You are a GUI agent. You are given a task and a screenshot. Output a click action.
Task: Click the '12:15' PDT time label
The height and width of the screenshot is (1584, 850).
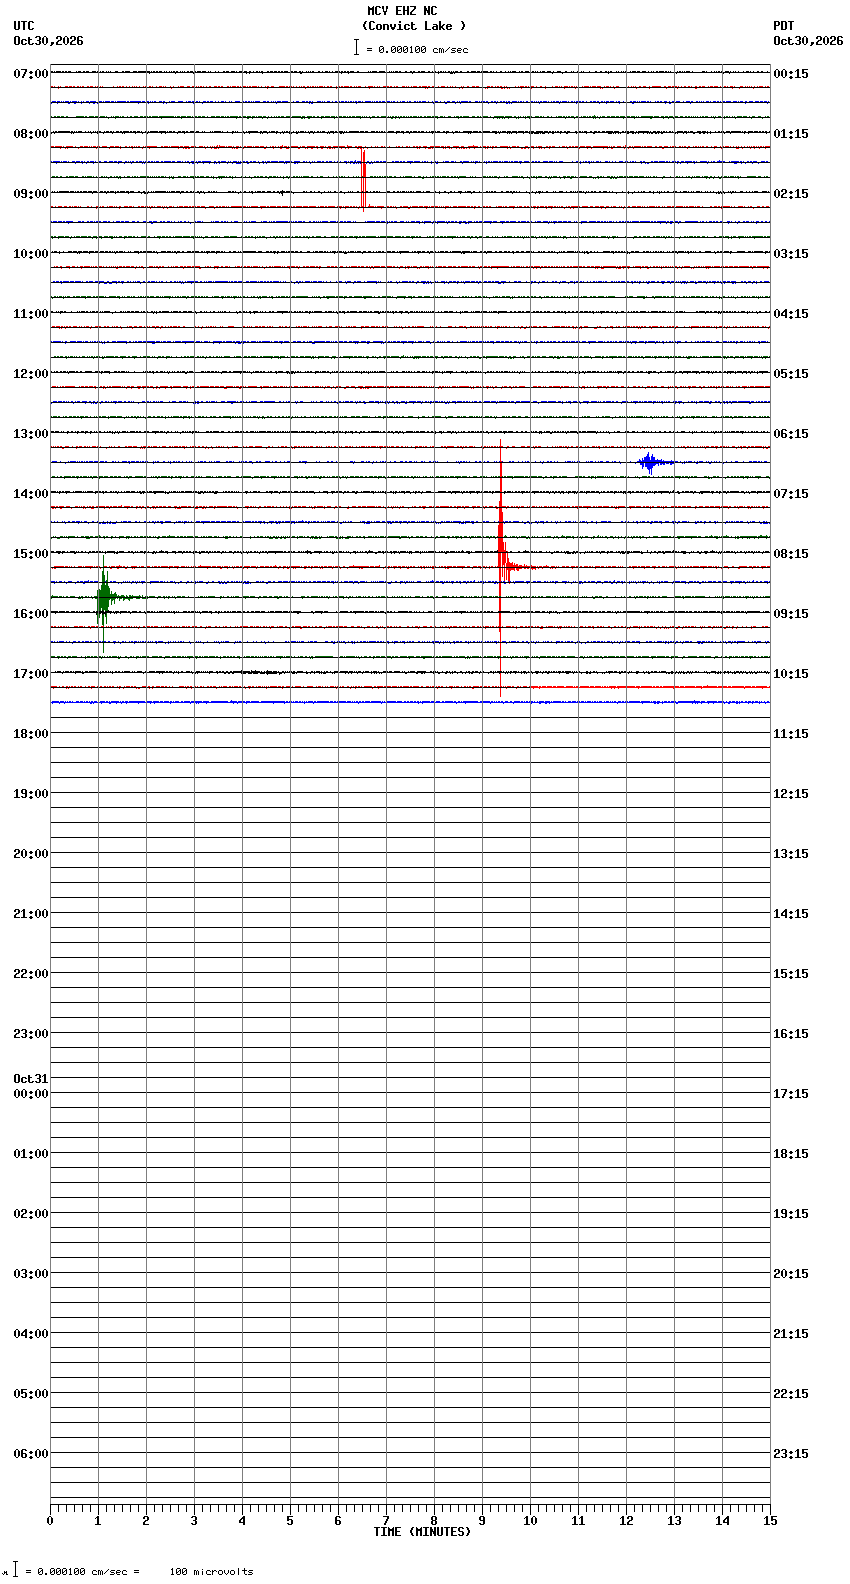click(791, 794)
